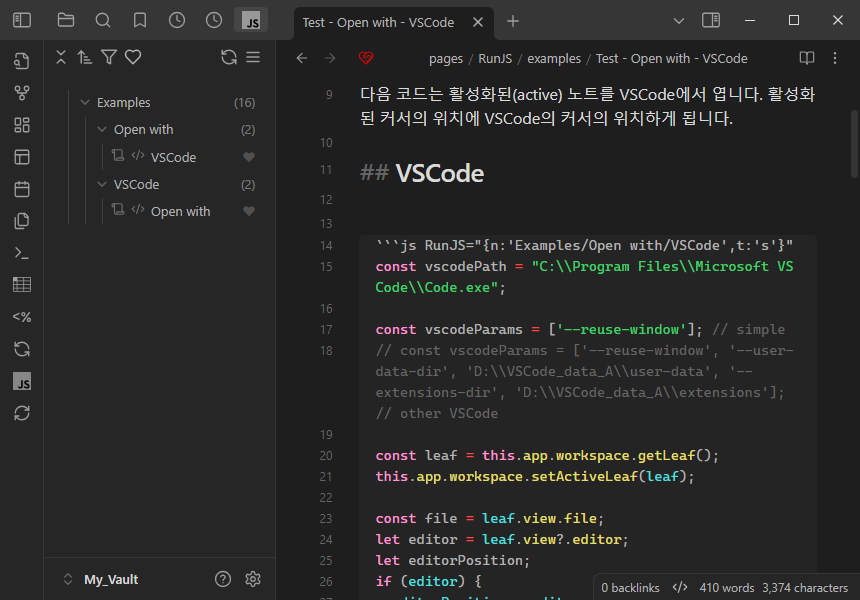Click 410 words in status bar
Viewport: 860px width, 600px height.
pyautogui.click(x=727, y=588)
